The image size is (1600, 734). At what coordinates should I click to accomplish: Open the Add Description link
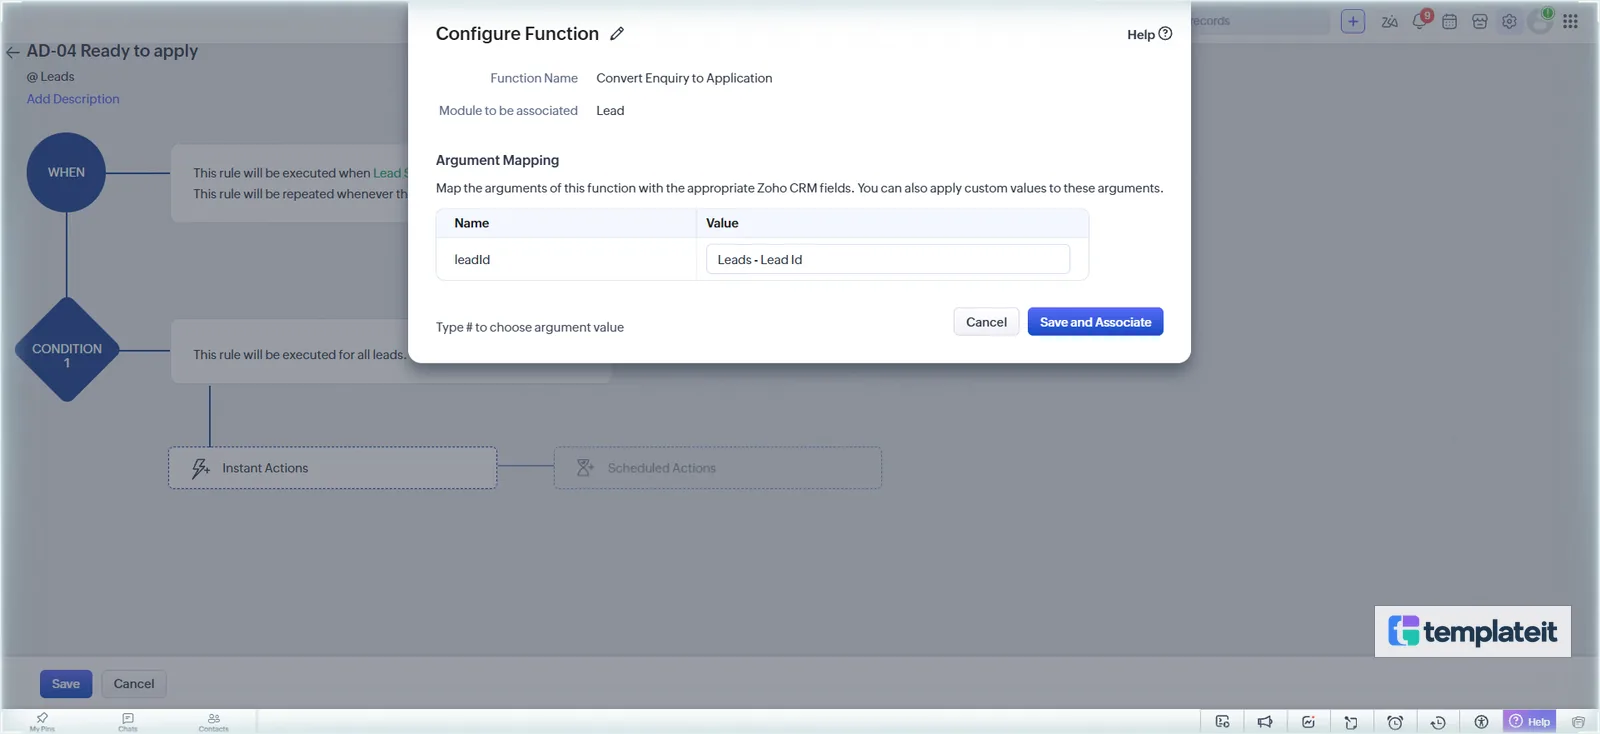point(73,99)
